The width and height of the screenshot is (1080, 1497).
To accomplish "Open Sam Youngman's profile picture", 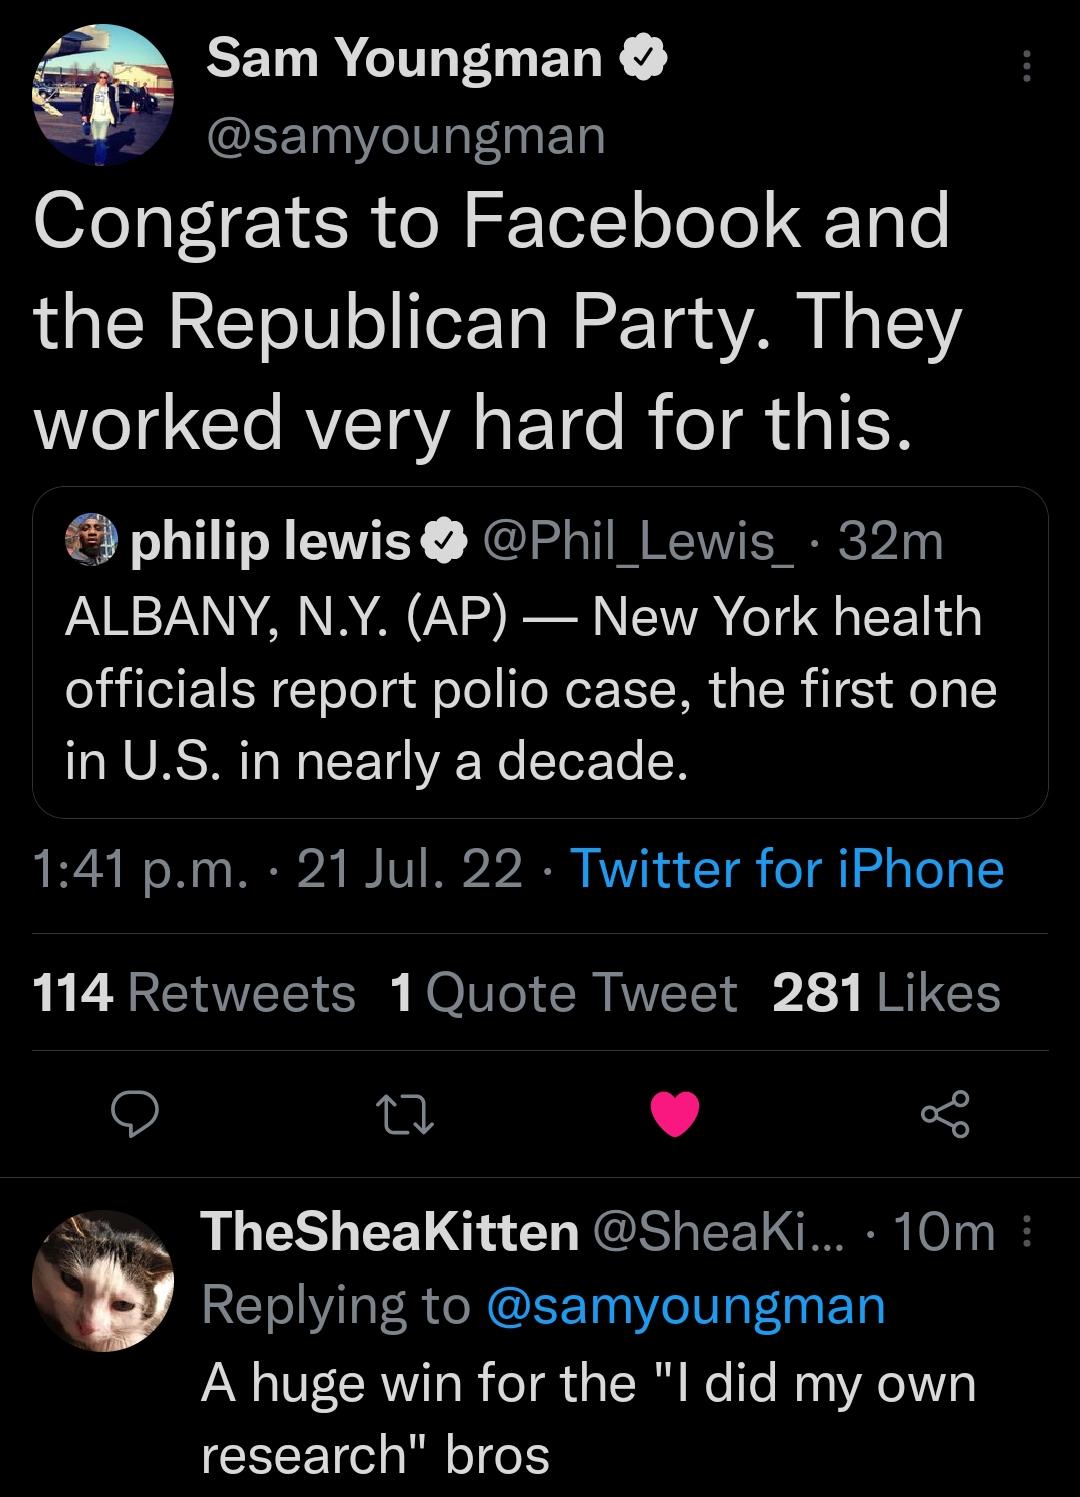I will [105, 95].
